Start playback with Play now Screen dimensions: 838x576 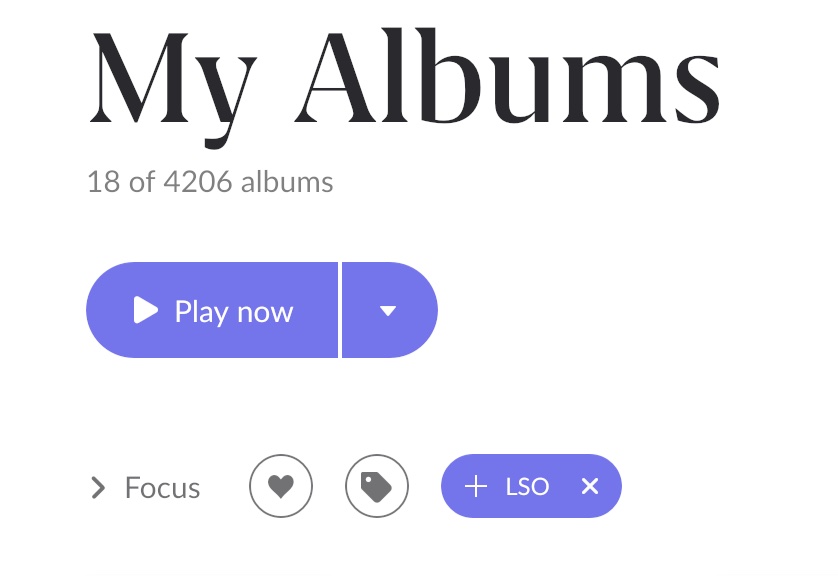click(x=212, y=310)
